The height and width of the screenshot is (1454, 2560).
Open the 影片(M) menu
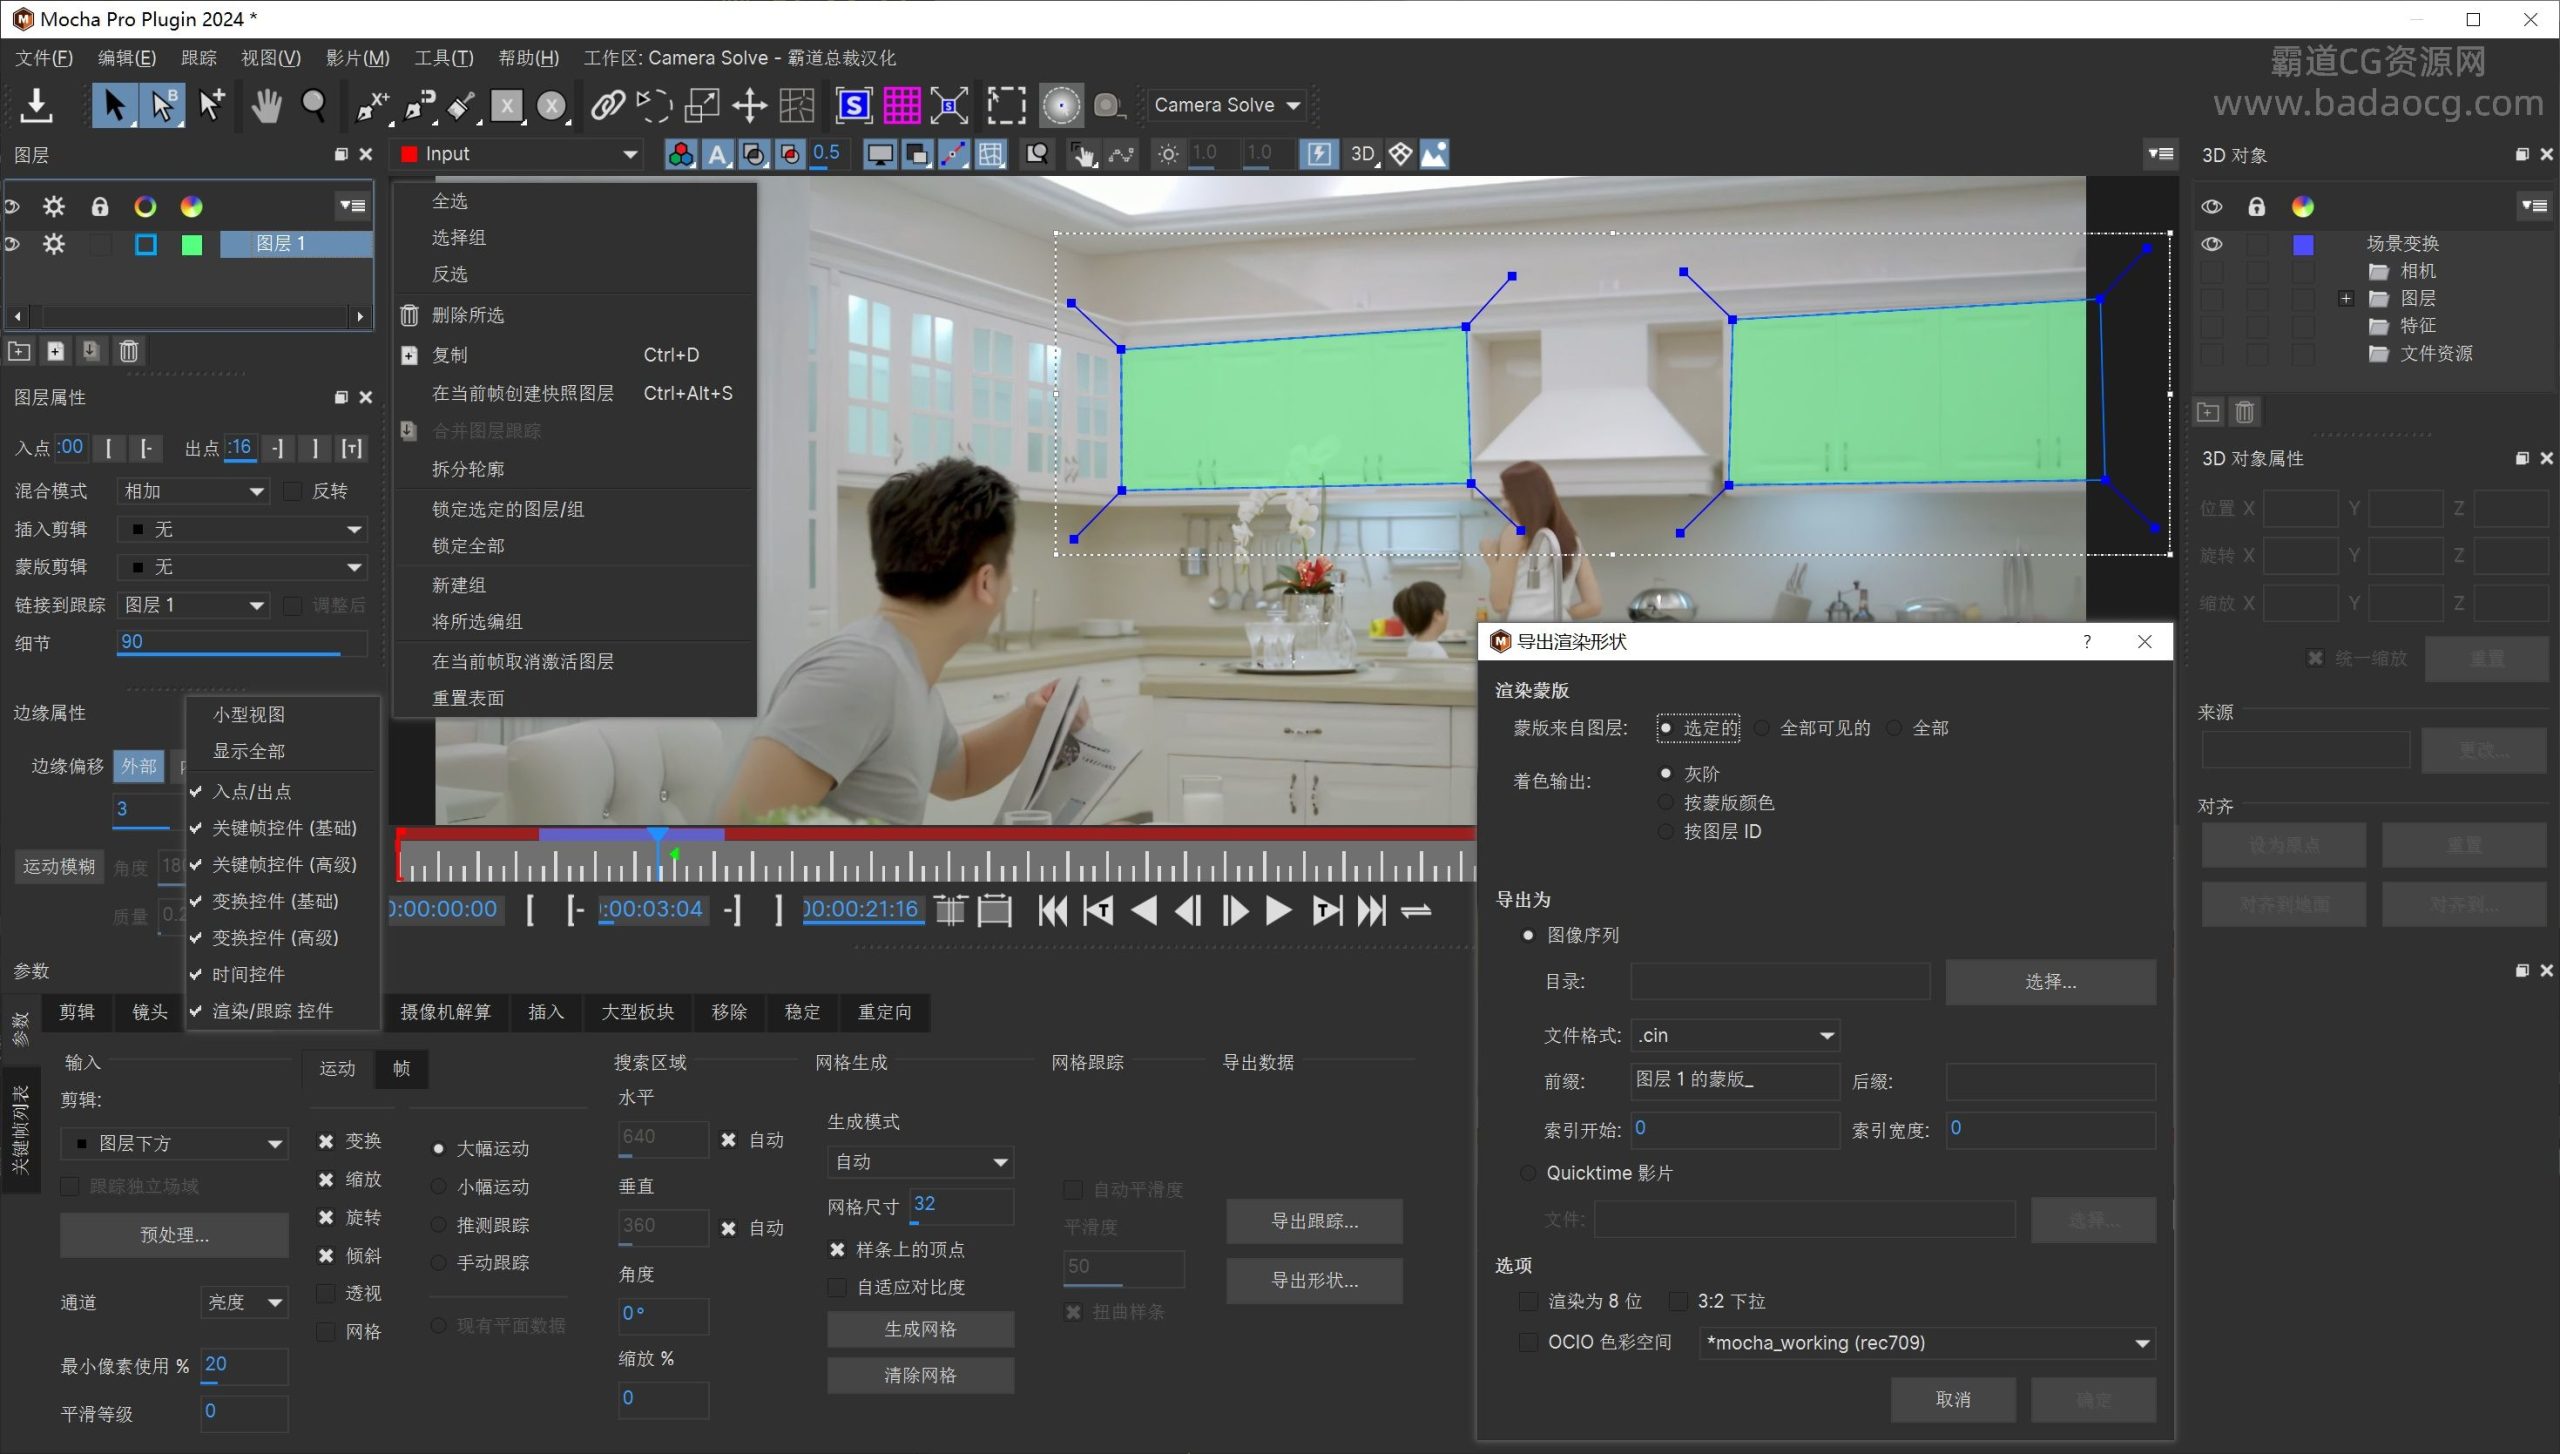(358, 58)
